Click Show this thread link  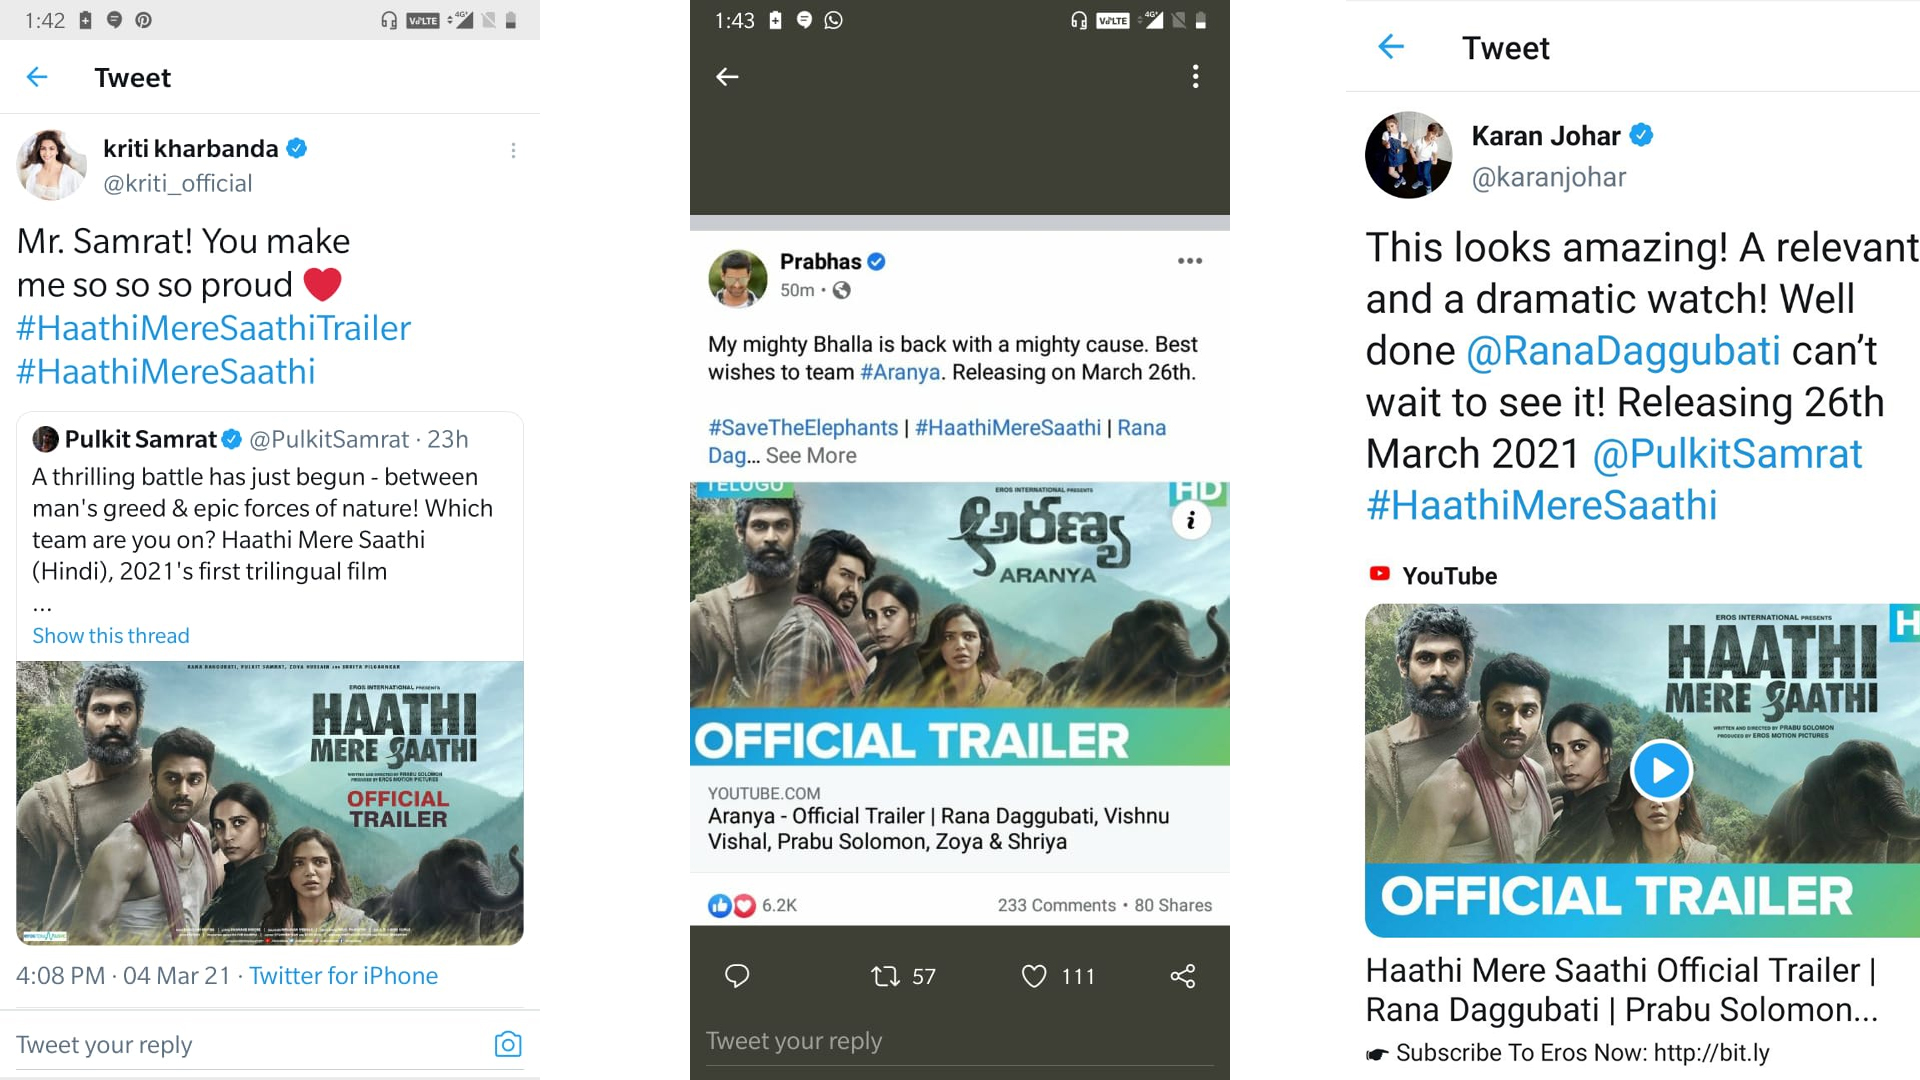[x=111, y=636]
